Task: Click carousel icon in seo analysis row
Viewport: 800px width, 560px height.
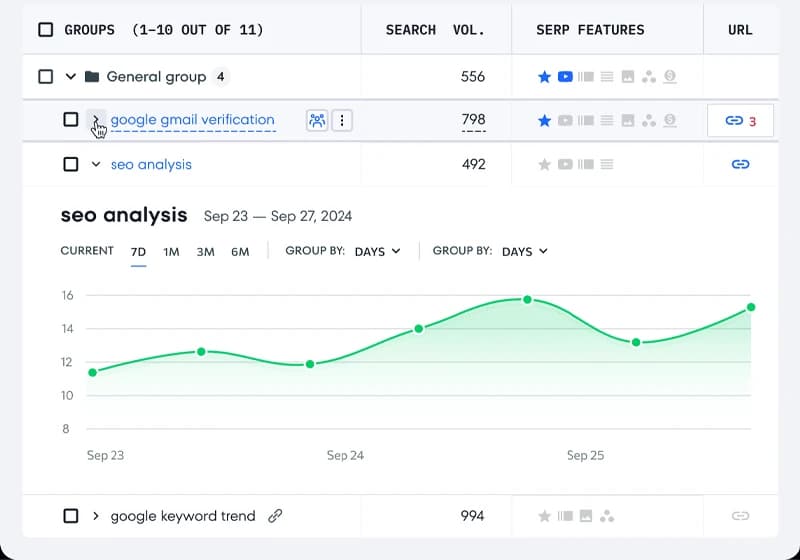Action: (586, 164)
